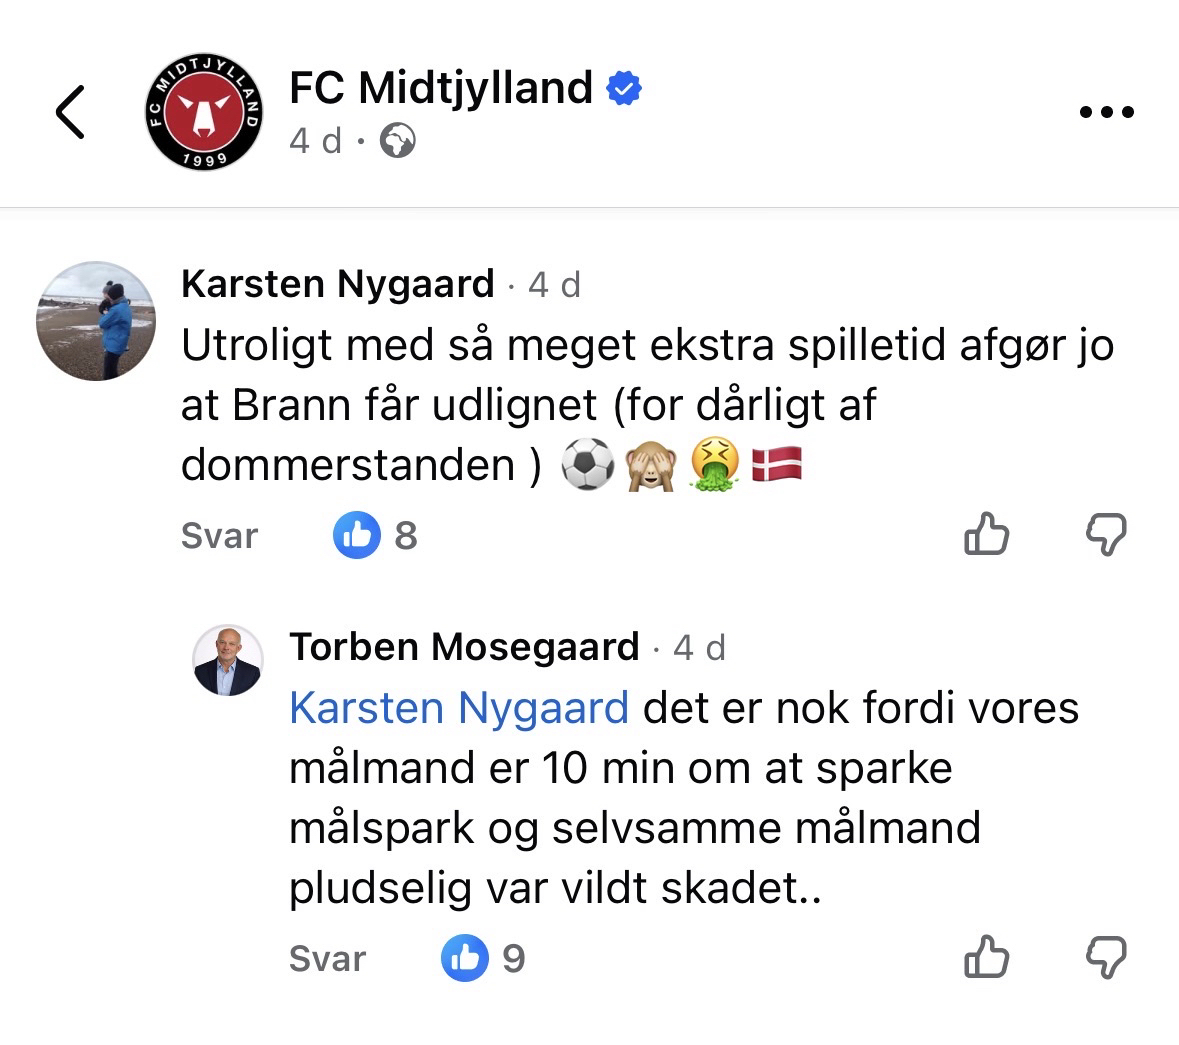Open Karsten Nygaard's profile picture
This screenshot has width=1179, height=1045.
tap(96, 321)
